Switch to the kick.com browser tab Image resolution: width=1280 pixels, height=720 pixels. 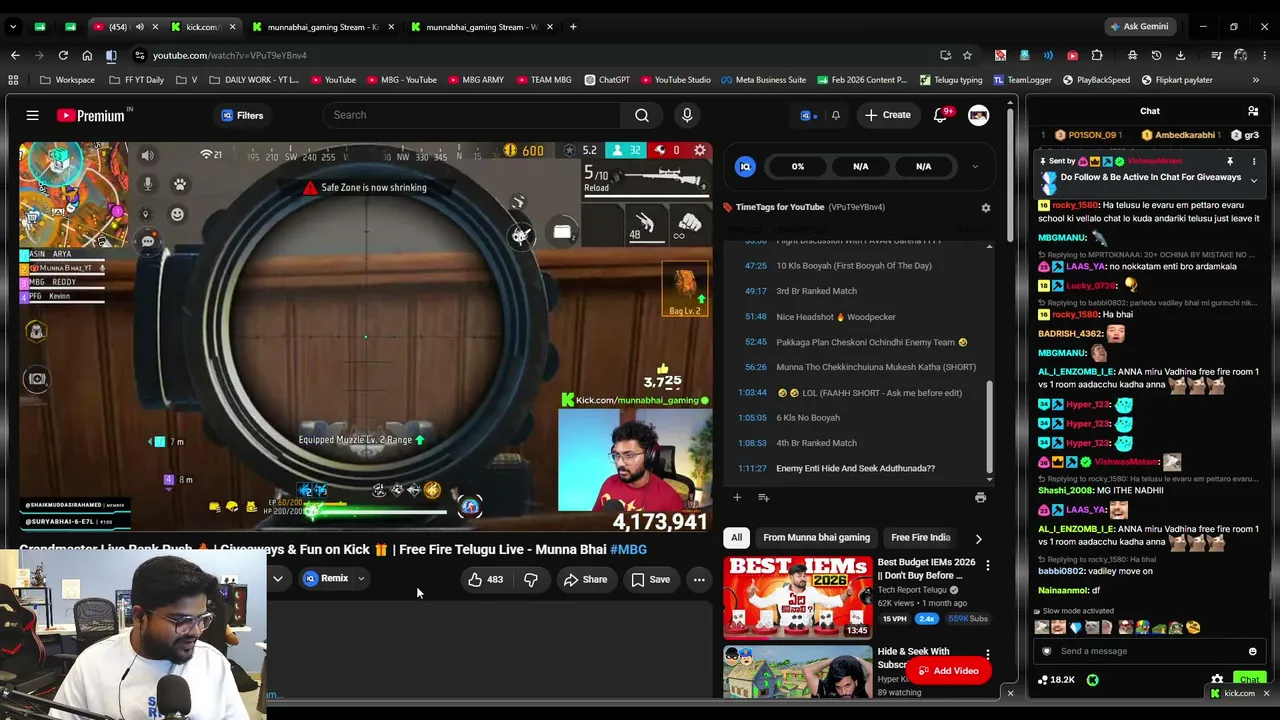204,27
